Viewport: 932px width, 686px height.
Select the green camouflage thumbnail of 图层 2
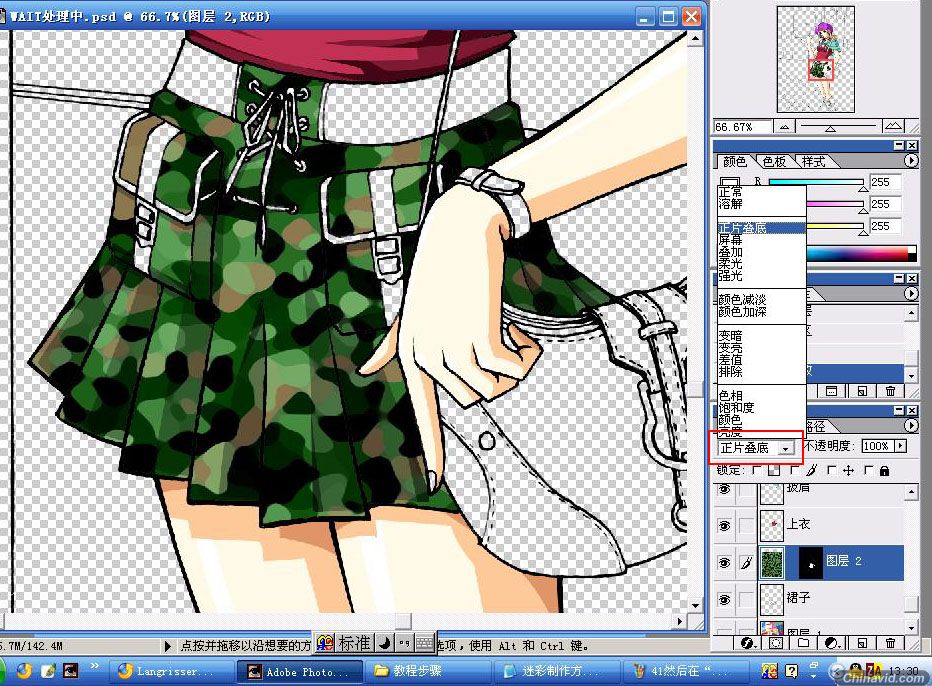tap(772, 562)
